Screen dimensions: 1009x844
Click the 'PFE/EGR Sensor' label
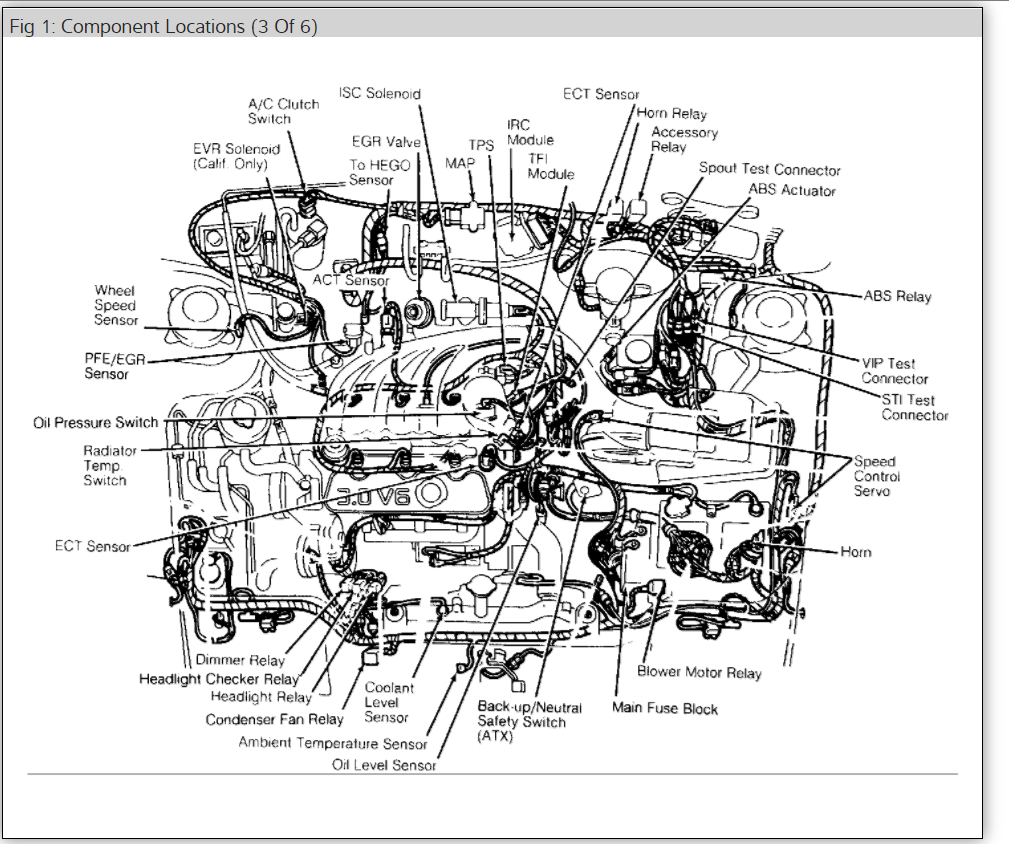point(115,366)
